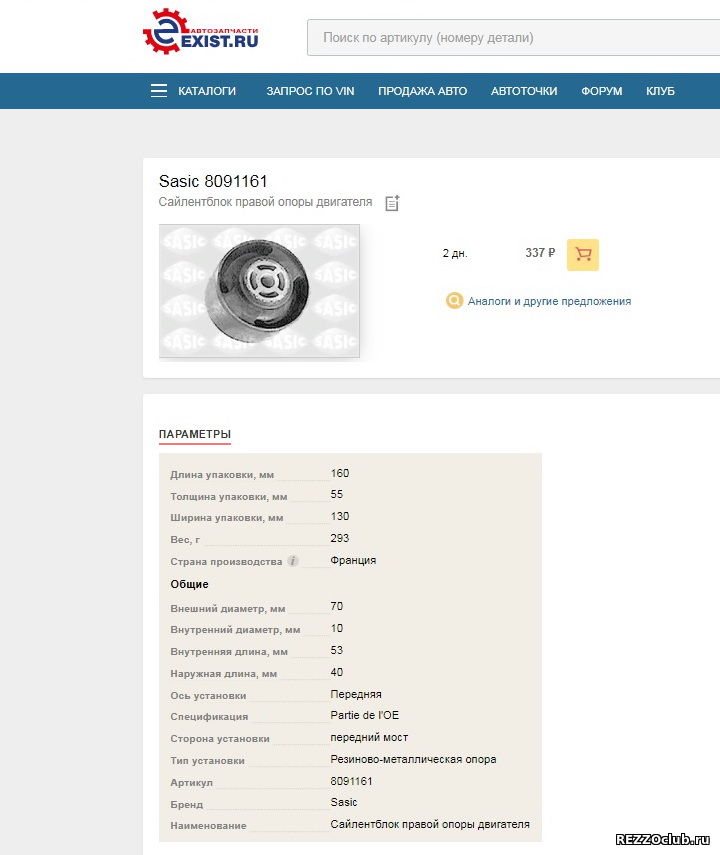The height and width of the screenshot is (855, 720).
Task: Click the Артикул value 8091161
Action: pyautogui.click(x=351, y=781)
